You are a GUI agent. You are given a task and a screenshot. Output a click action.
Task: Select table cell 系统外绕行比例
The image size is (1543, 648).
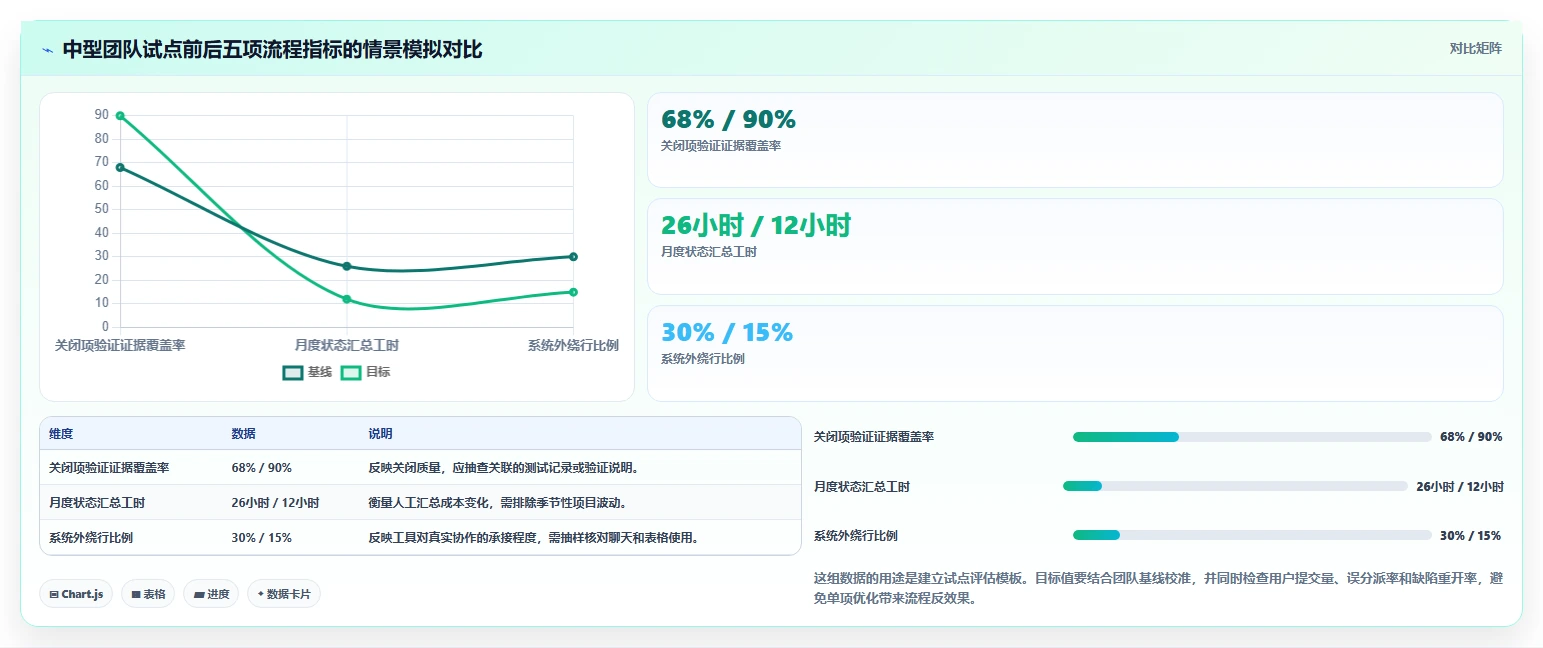91,538
